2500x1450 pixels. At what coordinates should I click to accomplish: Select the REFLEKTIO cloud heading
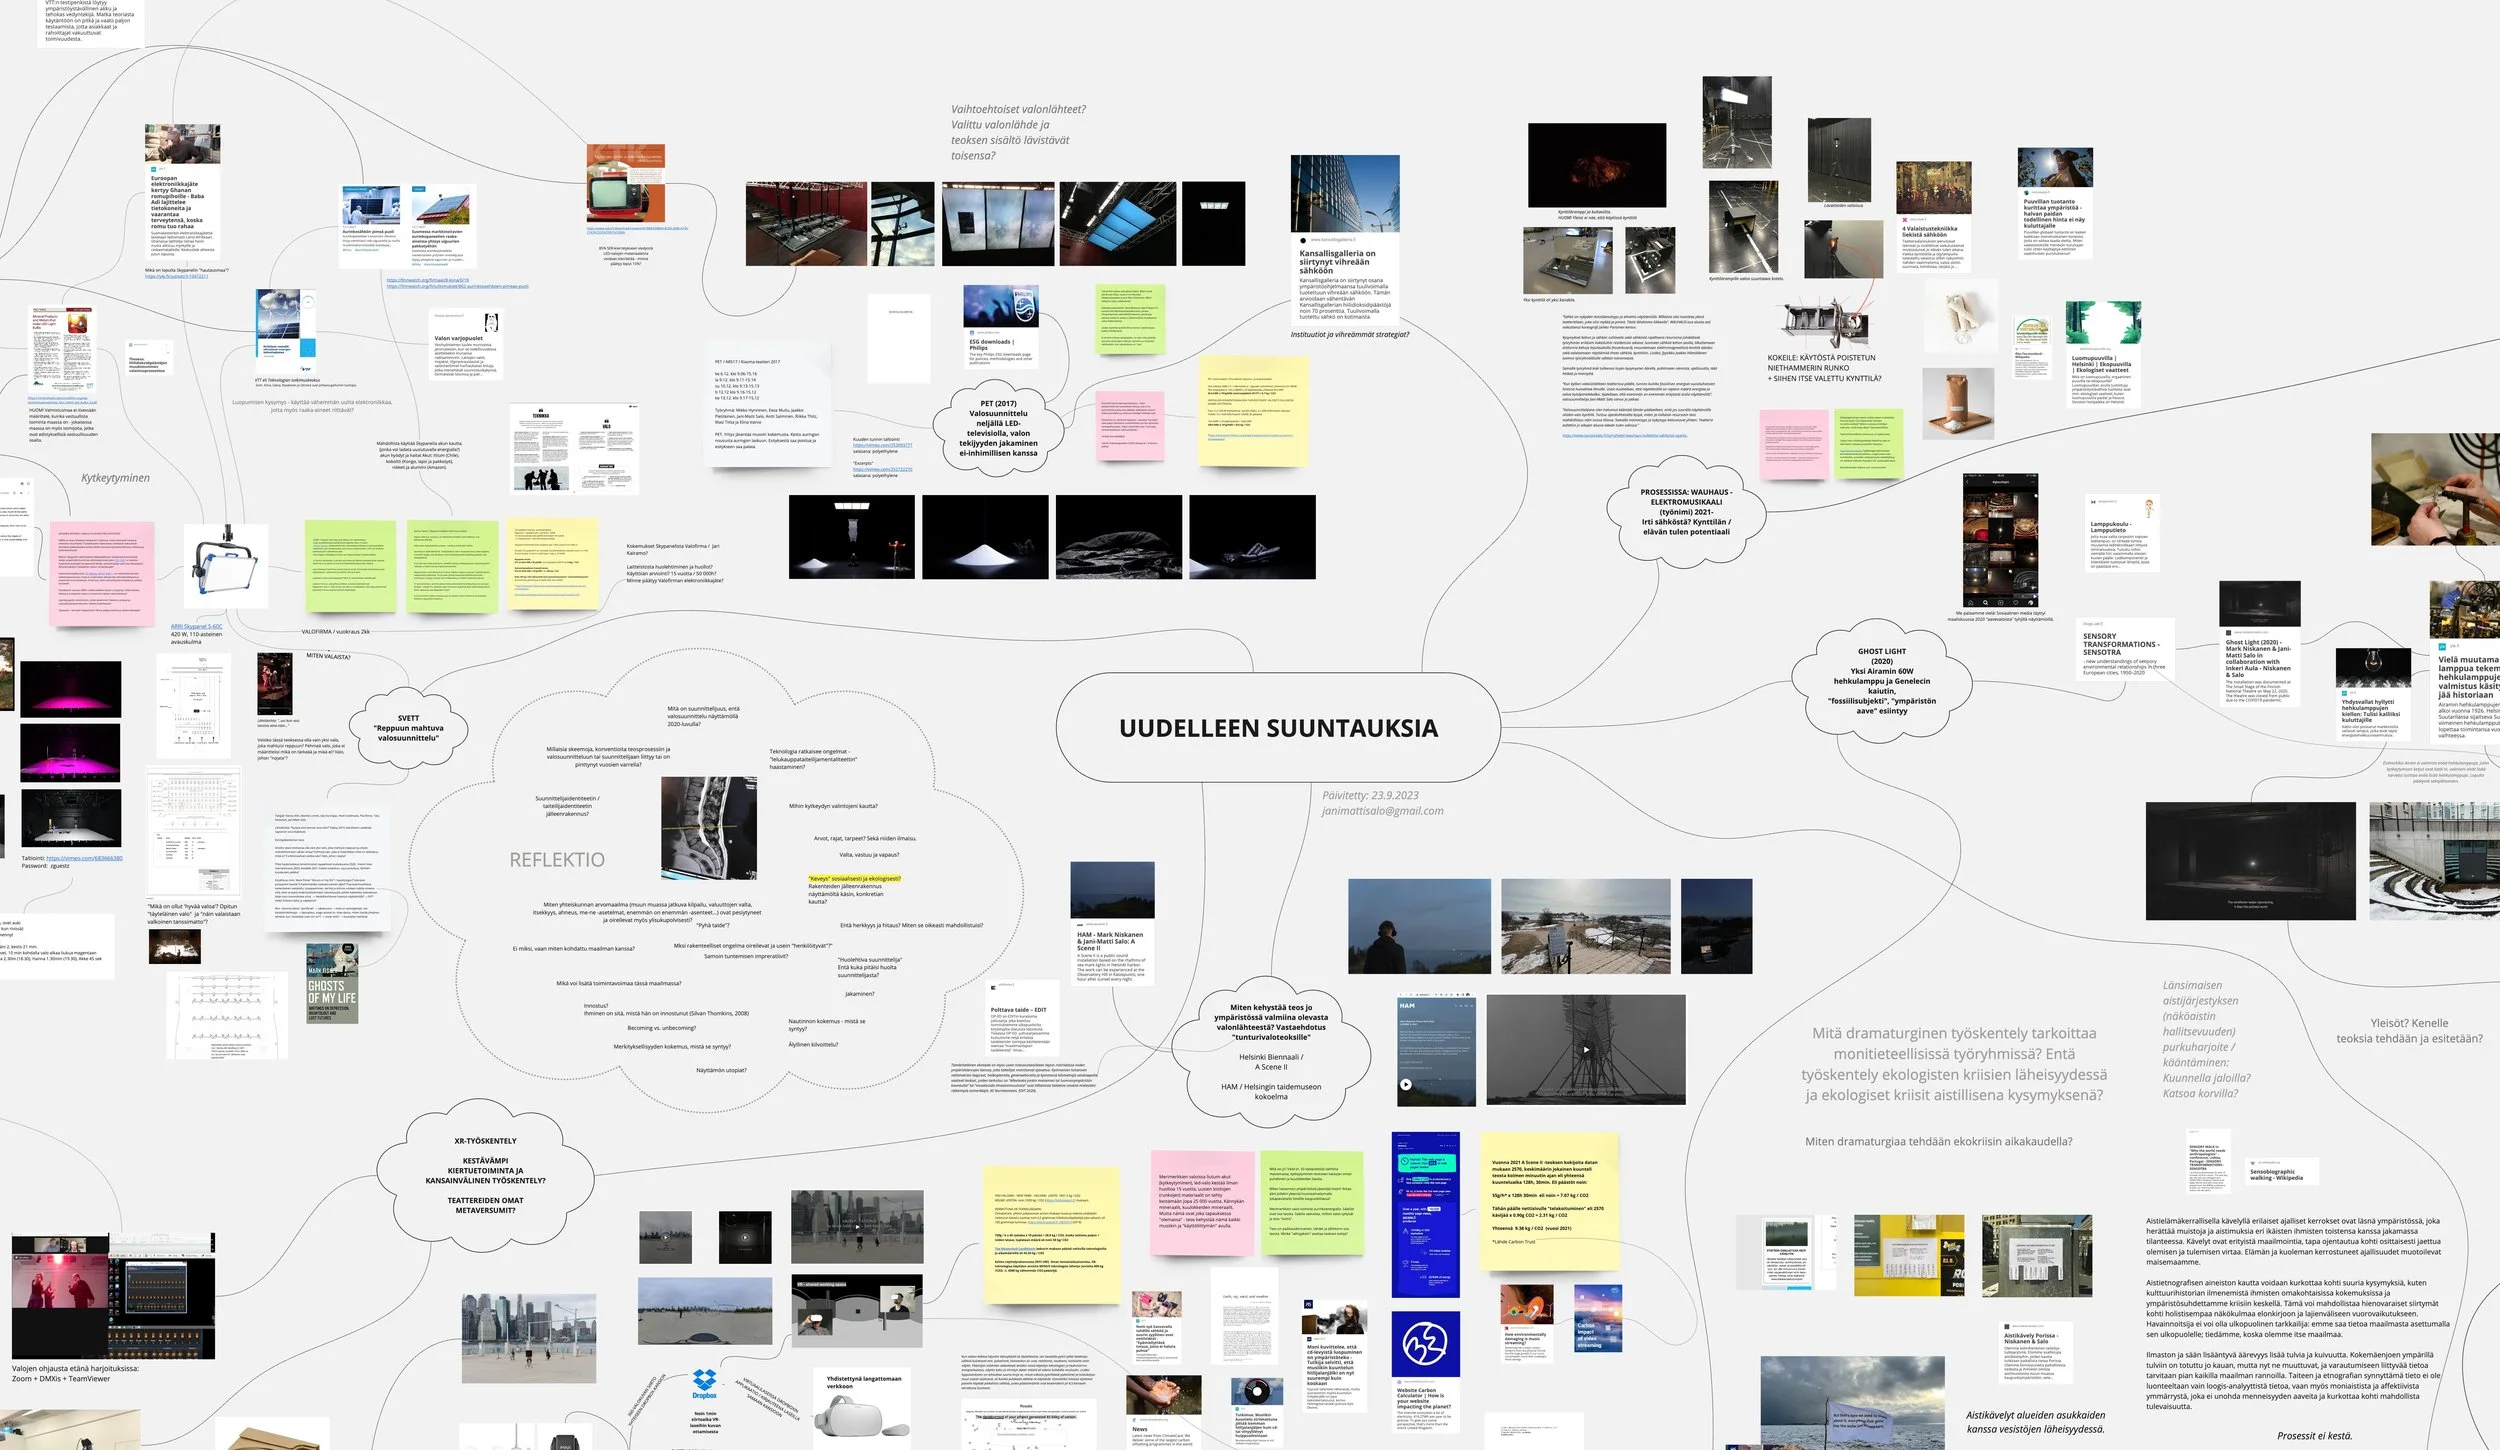pos(557,860)
